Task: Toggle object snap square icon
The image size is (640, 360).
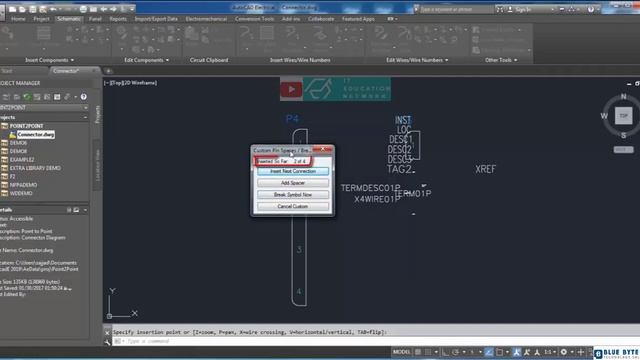Action: [x=499, y=352]
